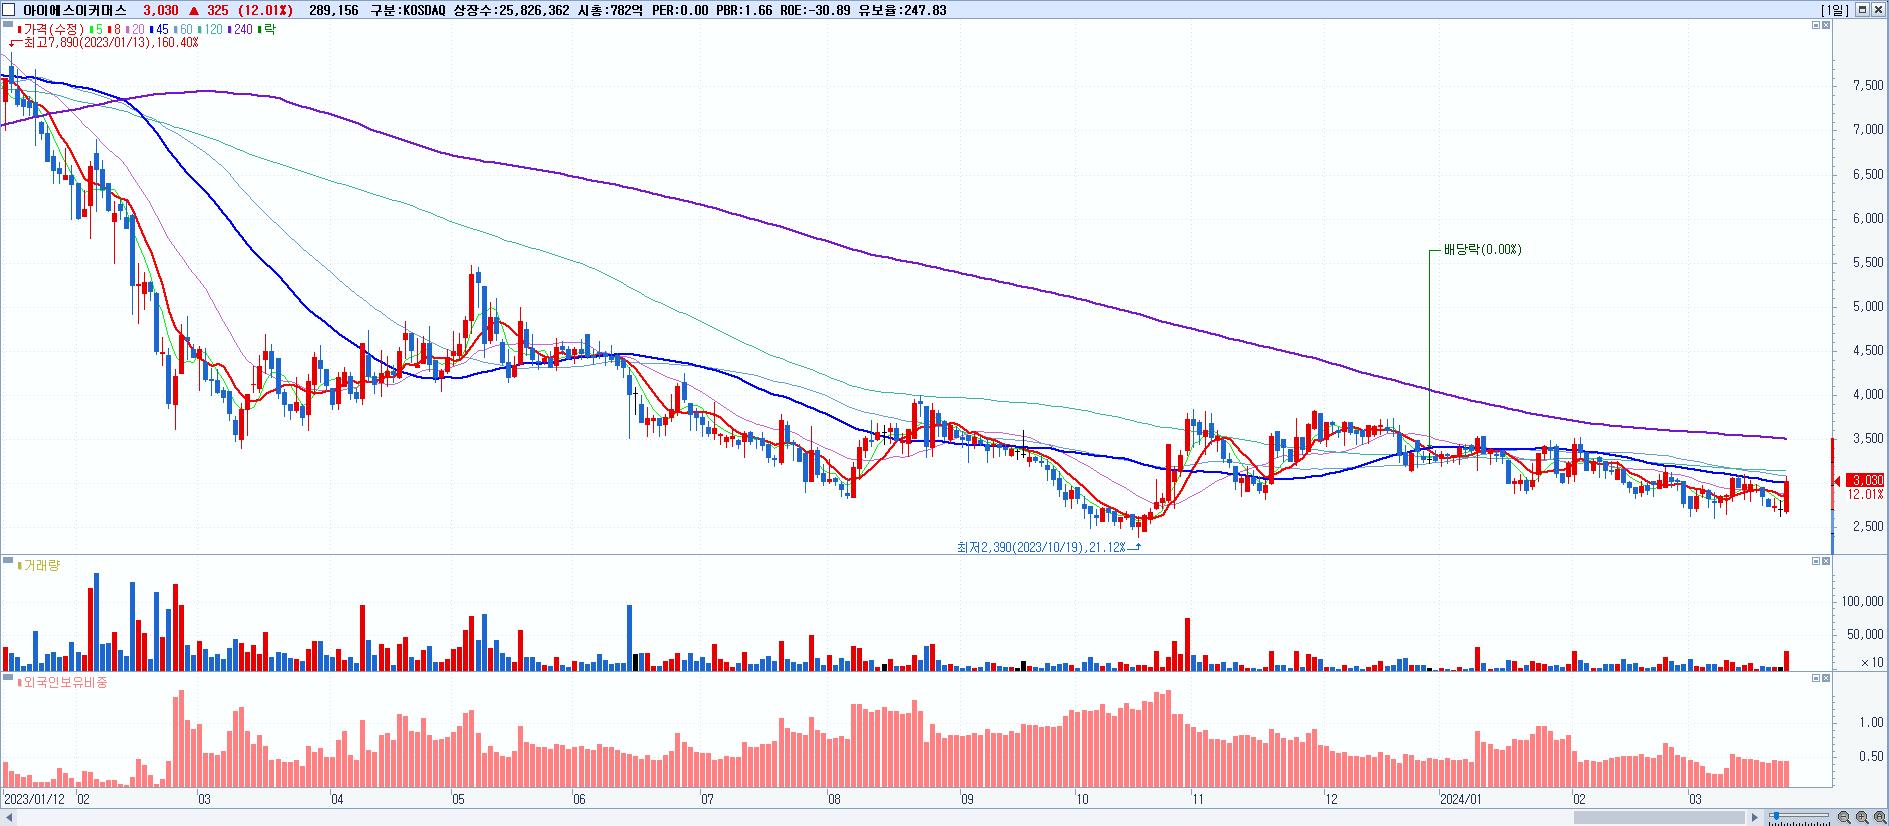1889x826 pixels.
Task: Click the 아이에스이커머스 stock name
Action: point(74,10)
